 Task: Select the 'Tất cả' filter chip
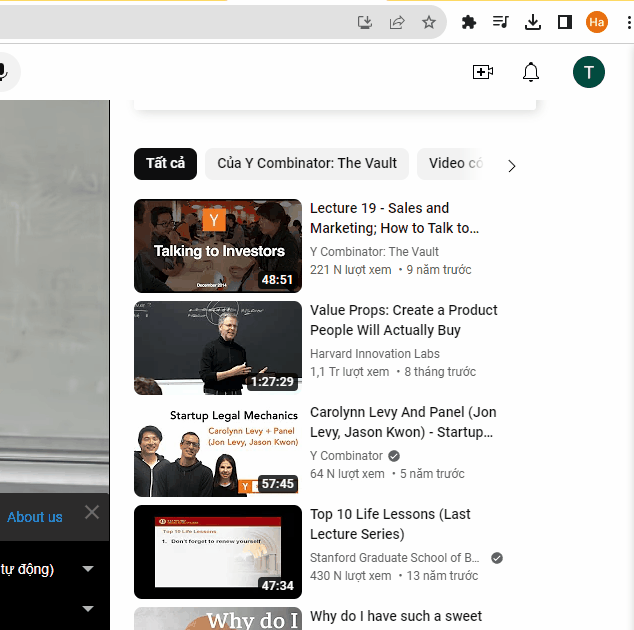(x=165, y=163)
